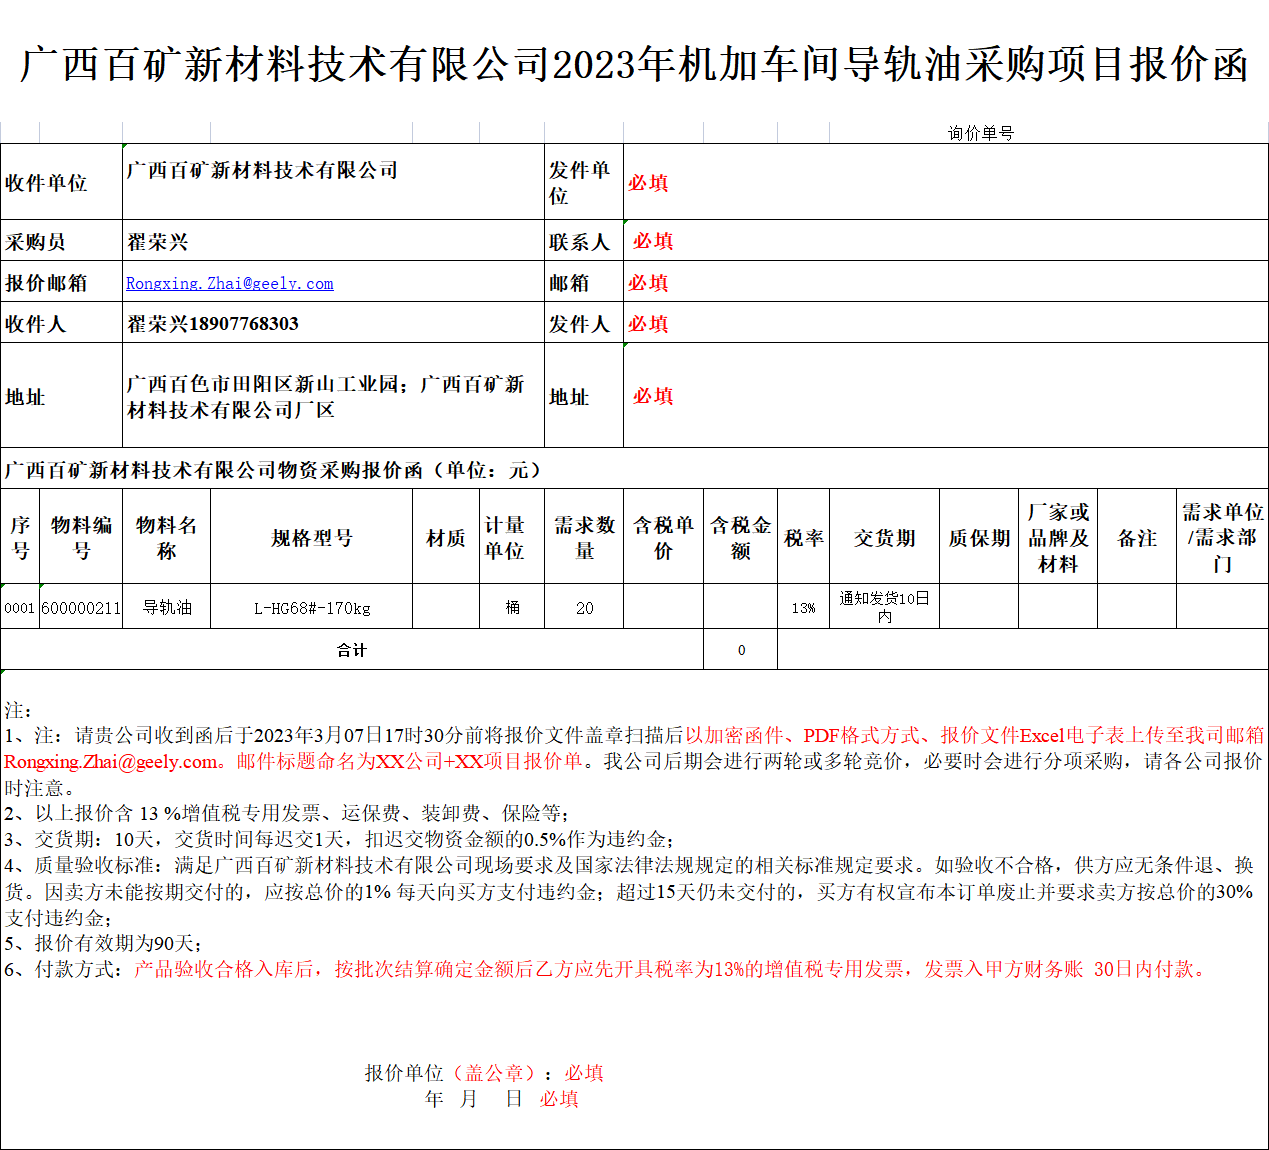The height and width of the screenshot is (1150, 1269).
Task: Click the 广西百矿新材料技术有限公司 recipient cell
Action: coord(334,182)
